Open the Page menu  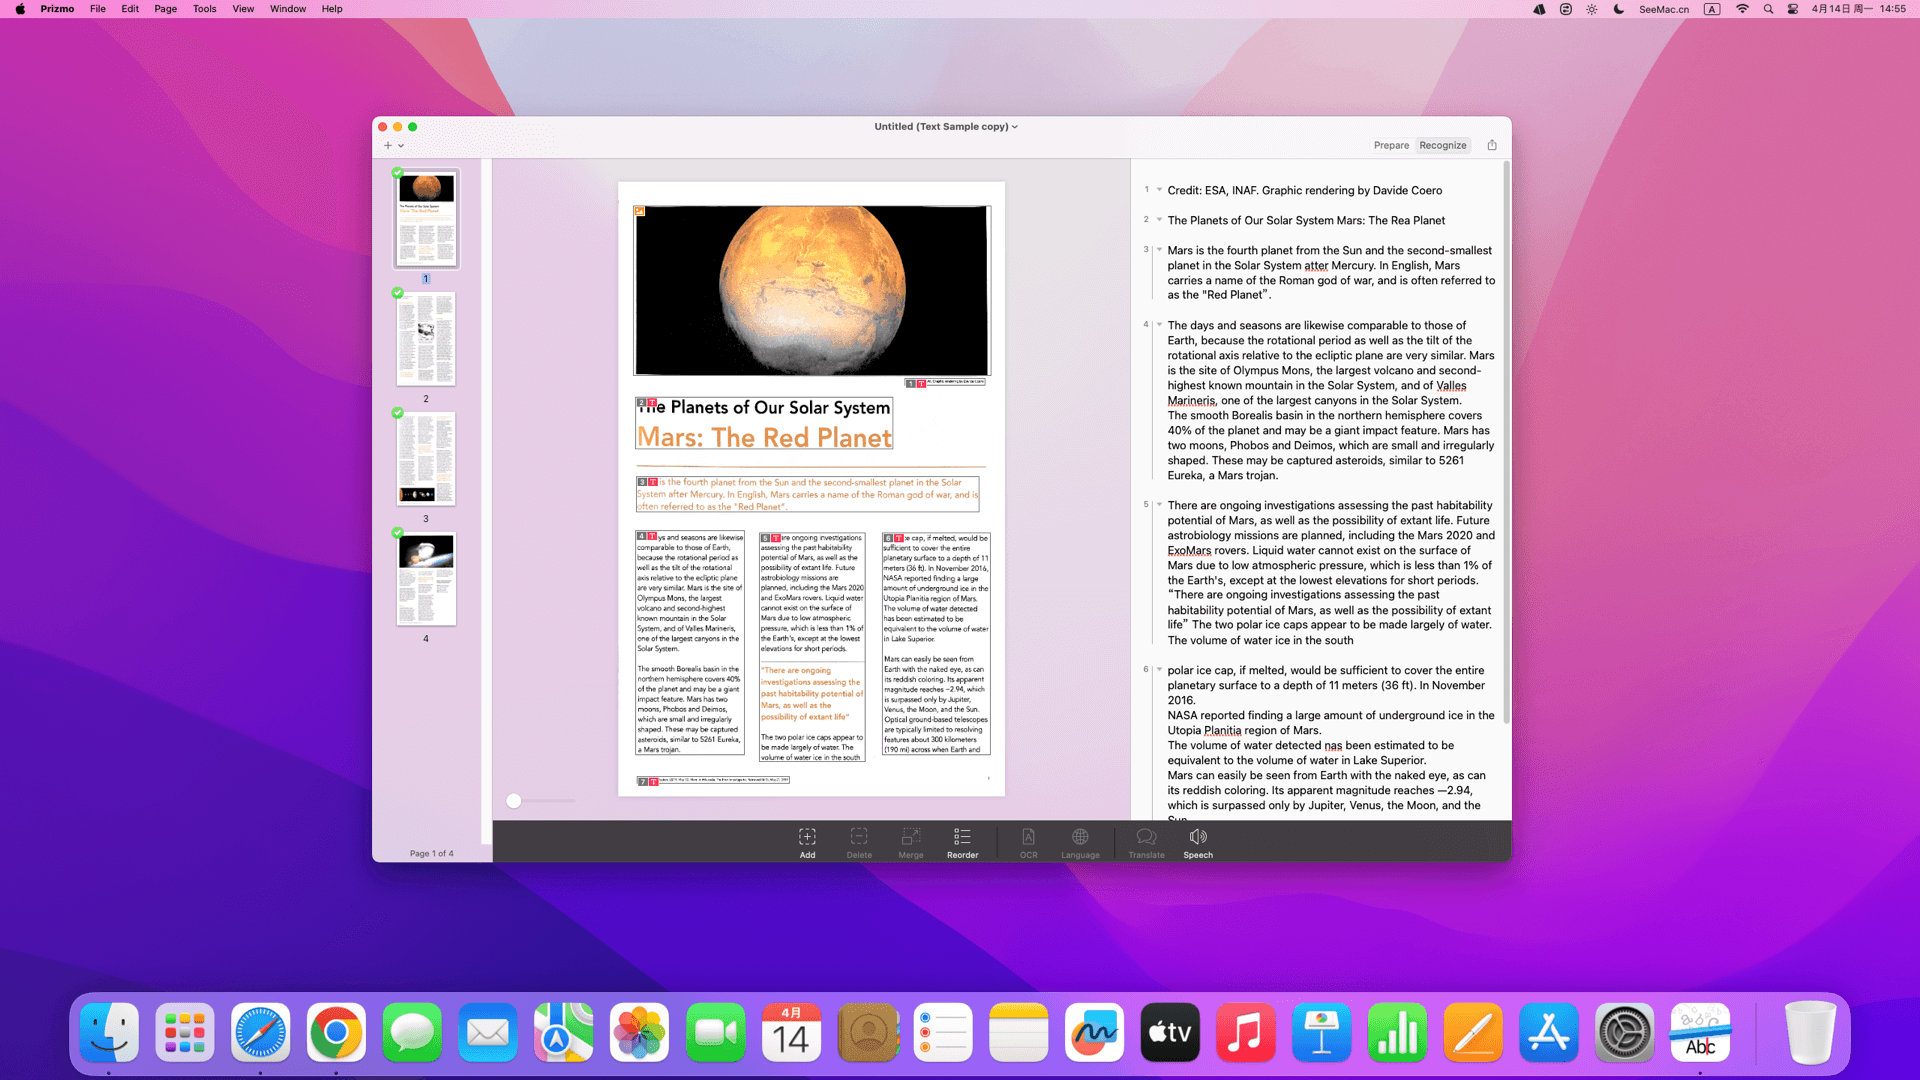(x=165, y=9)
